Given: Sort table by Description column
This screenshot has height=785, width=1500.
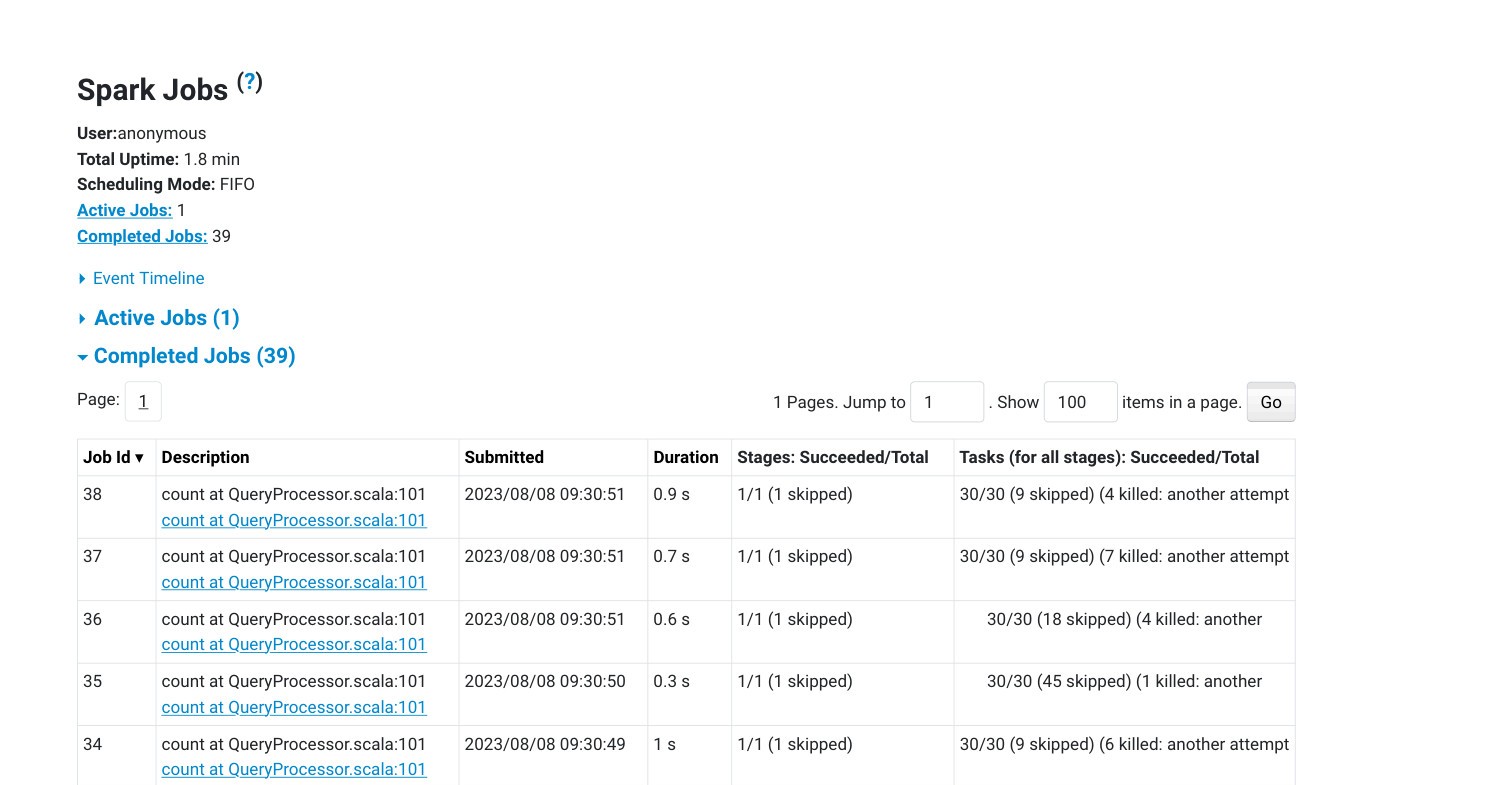Looking at the screenshot, I should pyautogui.click(x=205, y=457).
